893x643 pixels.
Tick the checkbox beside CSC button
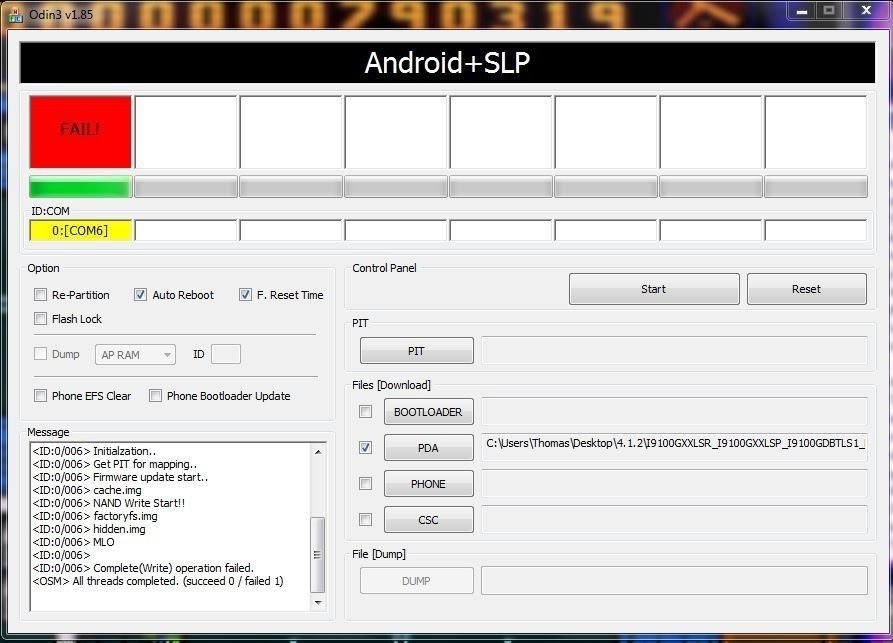coord(366,519)
